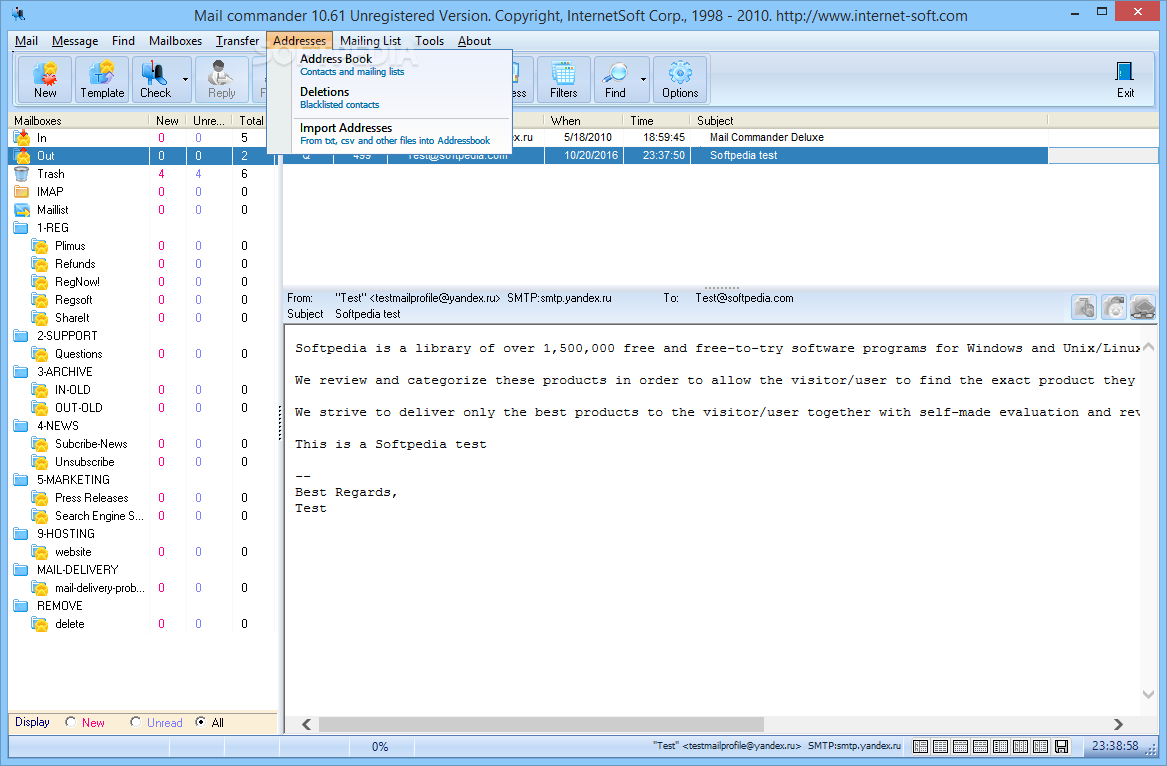Click the document-with-dial icon in message header

point(1113,307)
